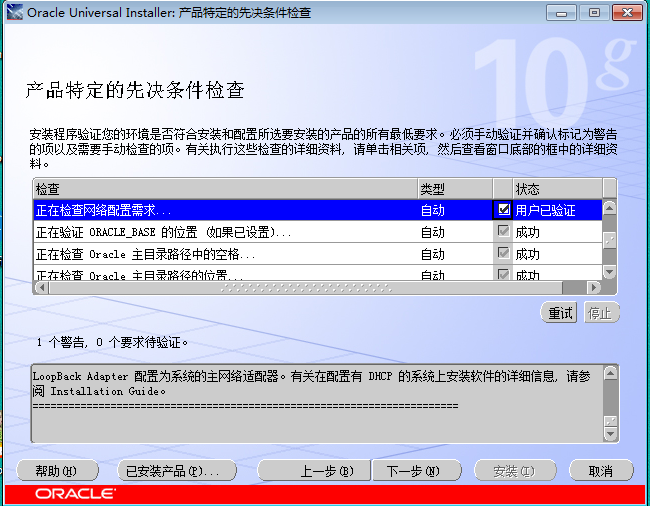This screenshot has height=506, width=650.
Task: Click the LoopBack Adapter details text
Action: click(312, 384)
